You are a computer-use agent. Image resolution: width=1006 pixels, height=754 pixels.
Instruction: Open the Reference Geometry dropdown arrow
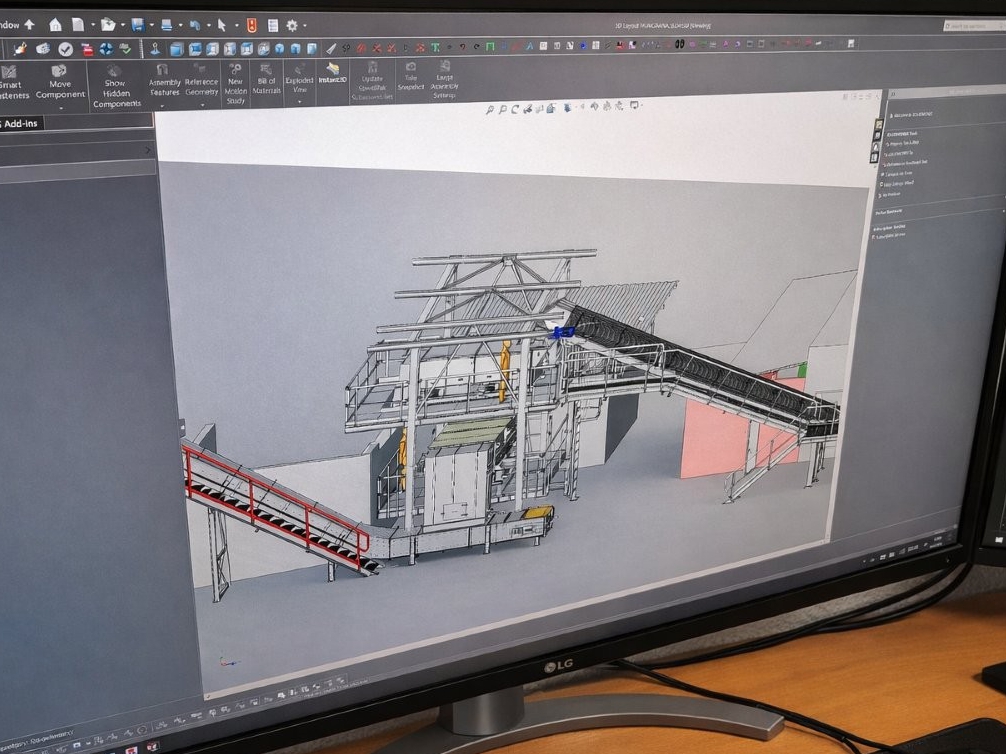click(x=201, y=105)
